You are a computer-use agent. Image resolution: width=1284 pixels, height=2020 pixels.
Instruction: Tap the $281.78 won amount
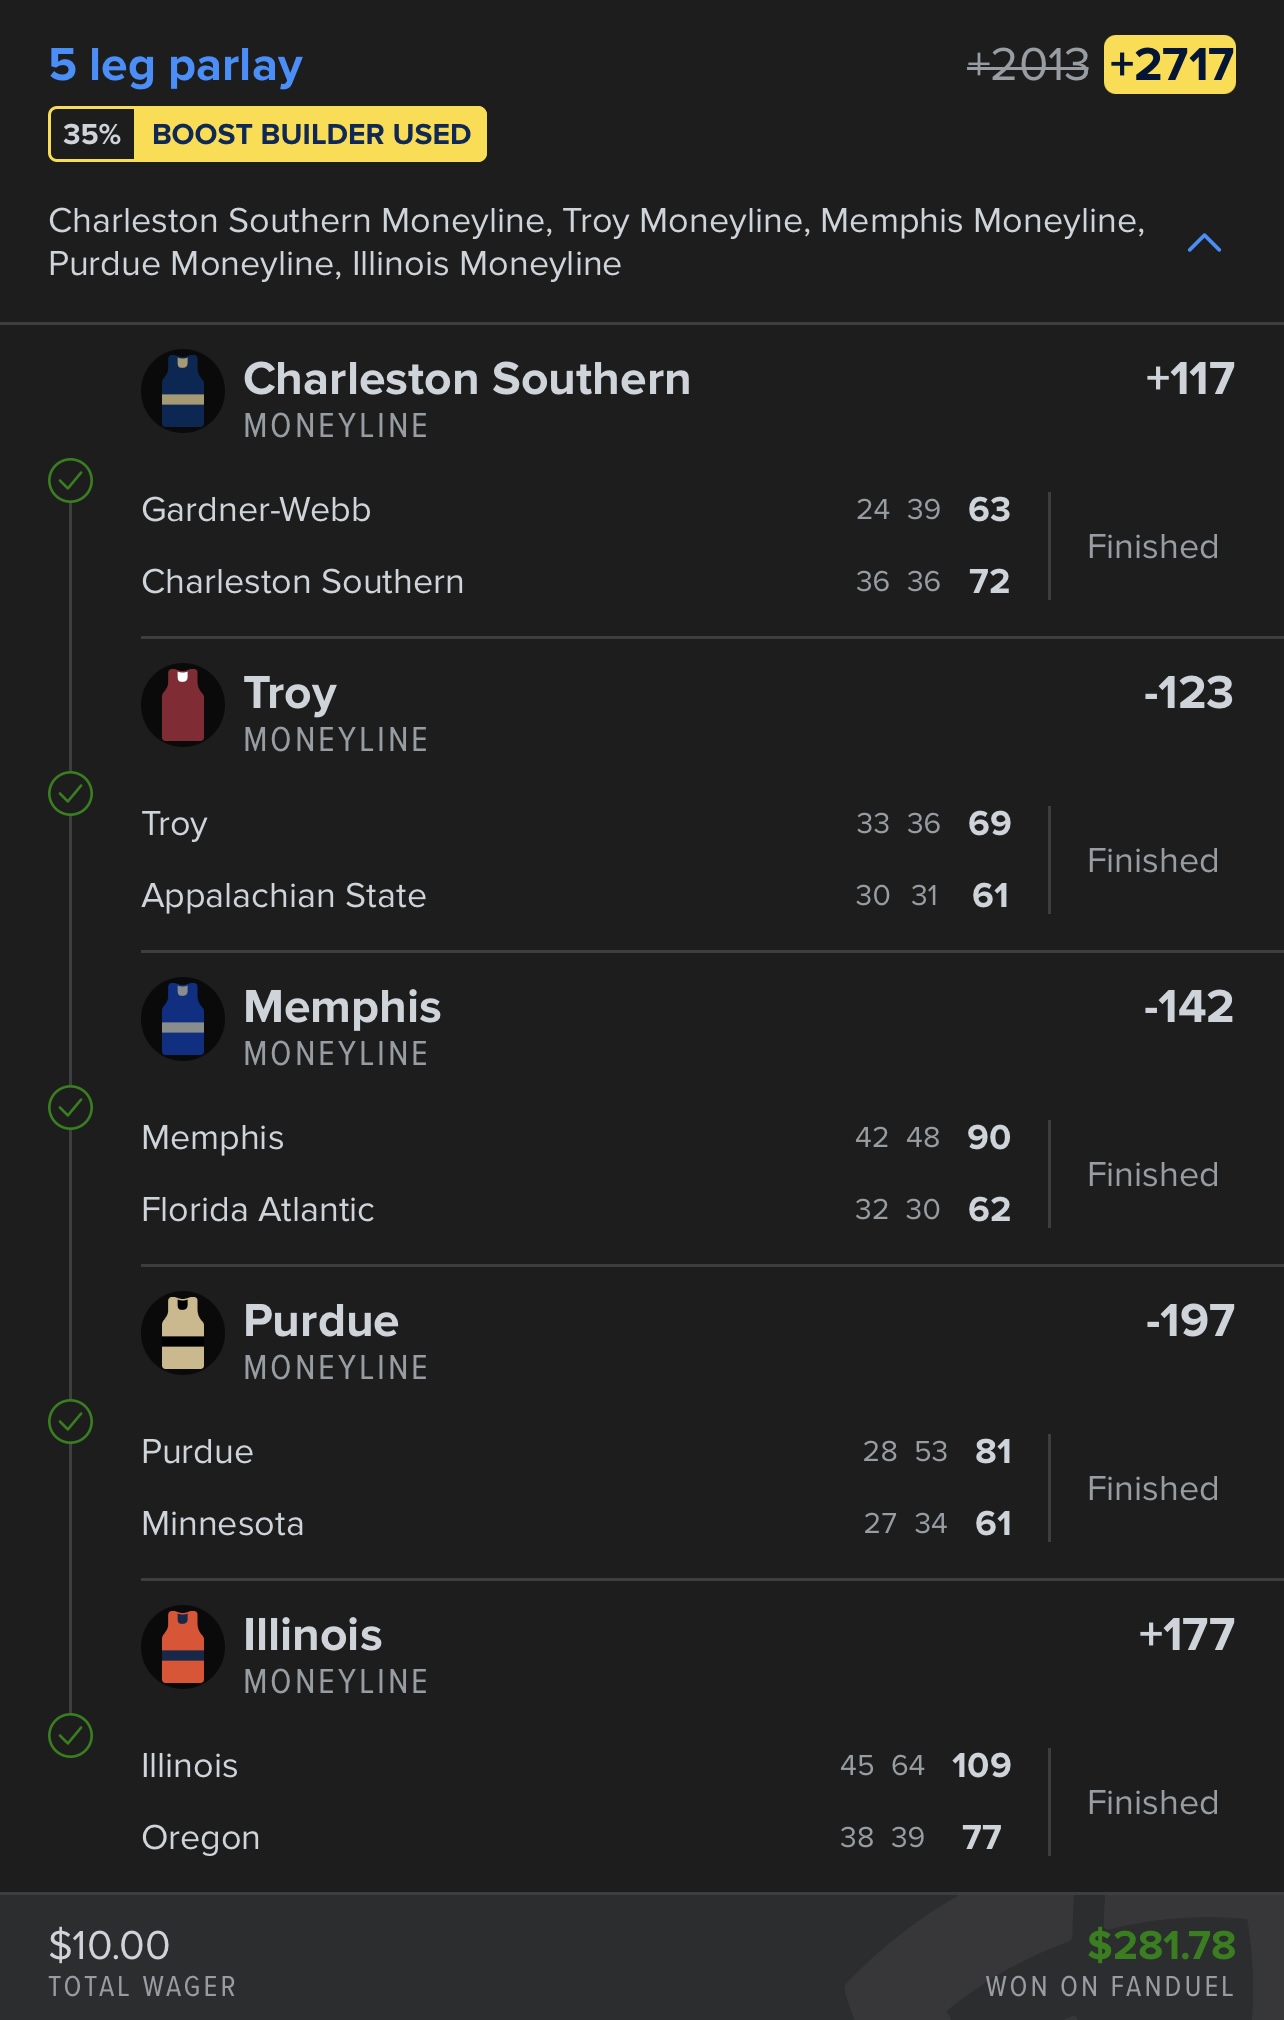[1161, 1945]
